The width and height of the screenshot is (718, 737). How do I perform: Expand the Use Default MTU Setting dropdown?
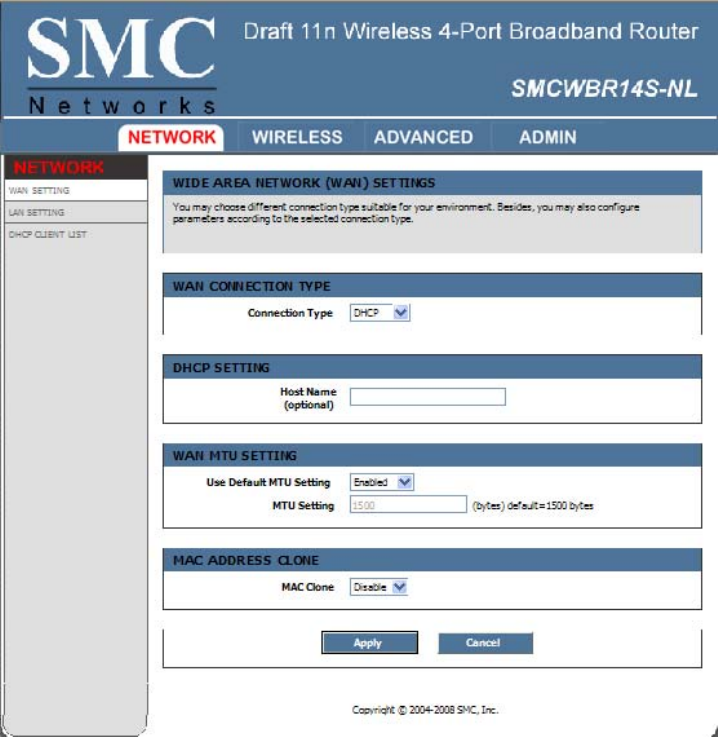tap(382, 482)
